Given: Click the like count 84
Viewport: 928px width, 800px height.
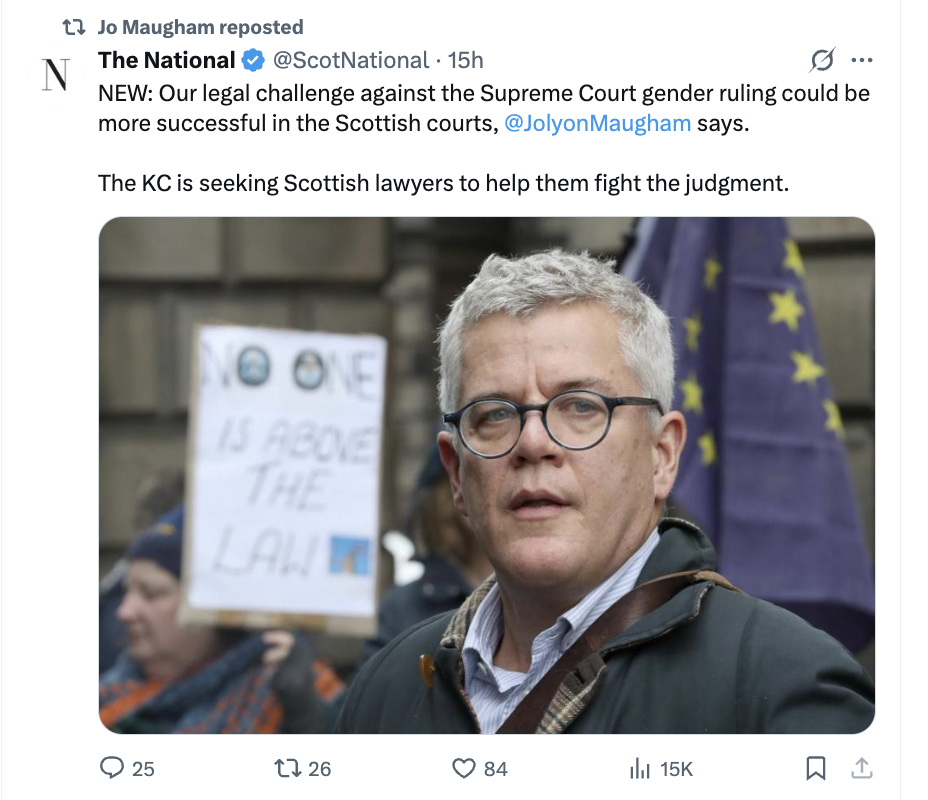Looking at the screenshot, I should [x=496, y=769].
